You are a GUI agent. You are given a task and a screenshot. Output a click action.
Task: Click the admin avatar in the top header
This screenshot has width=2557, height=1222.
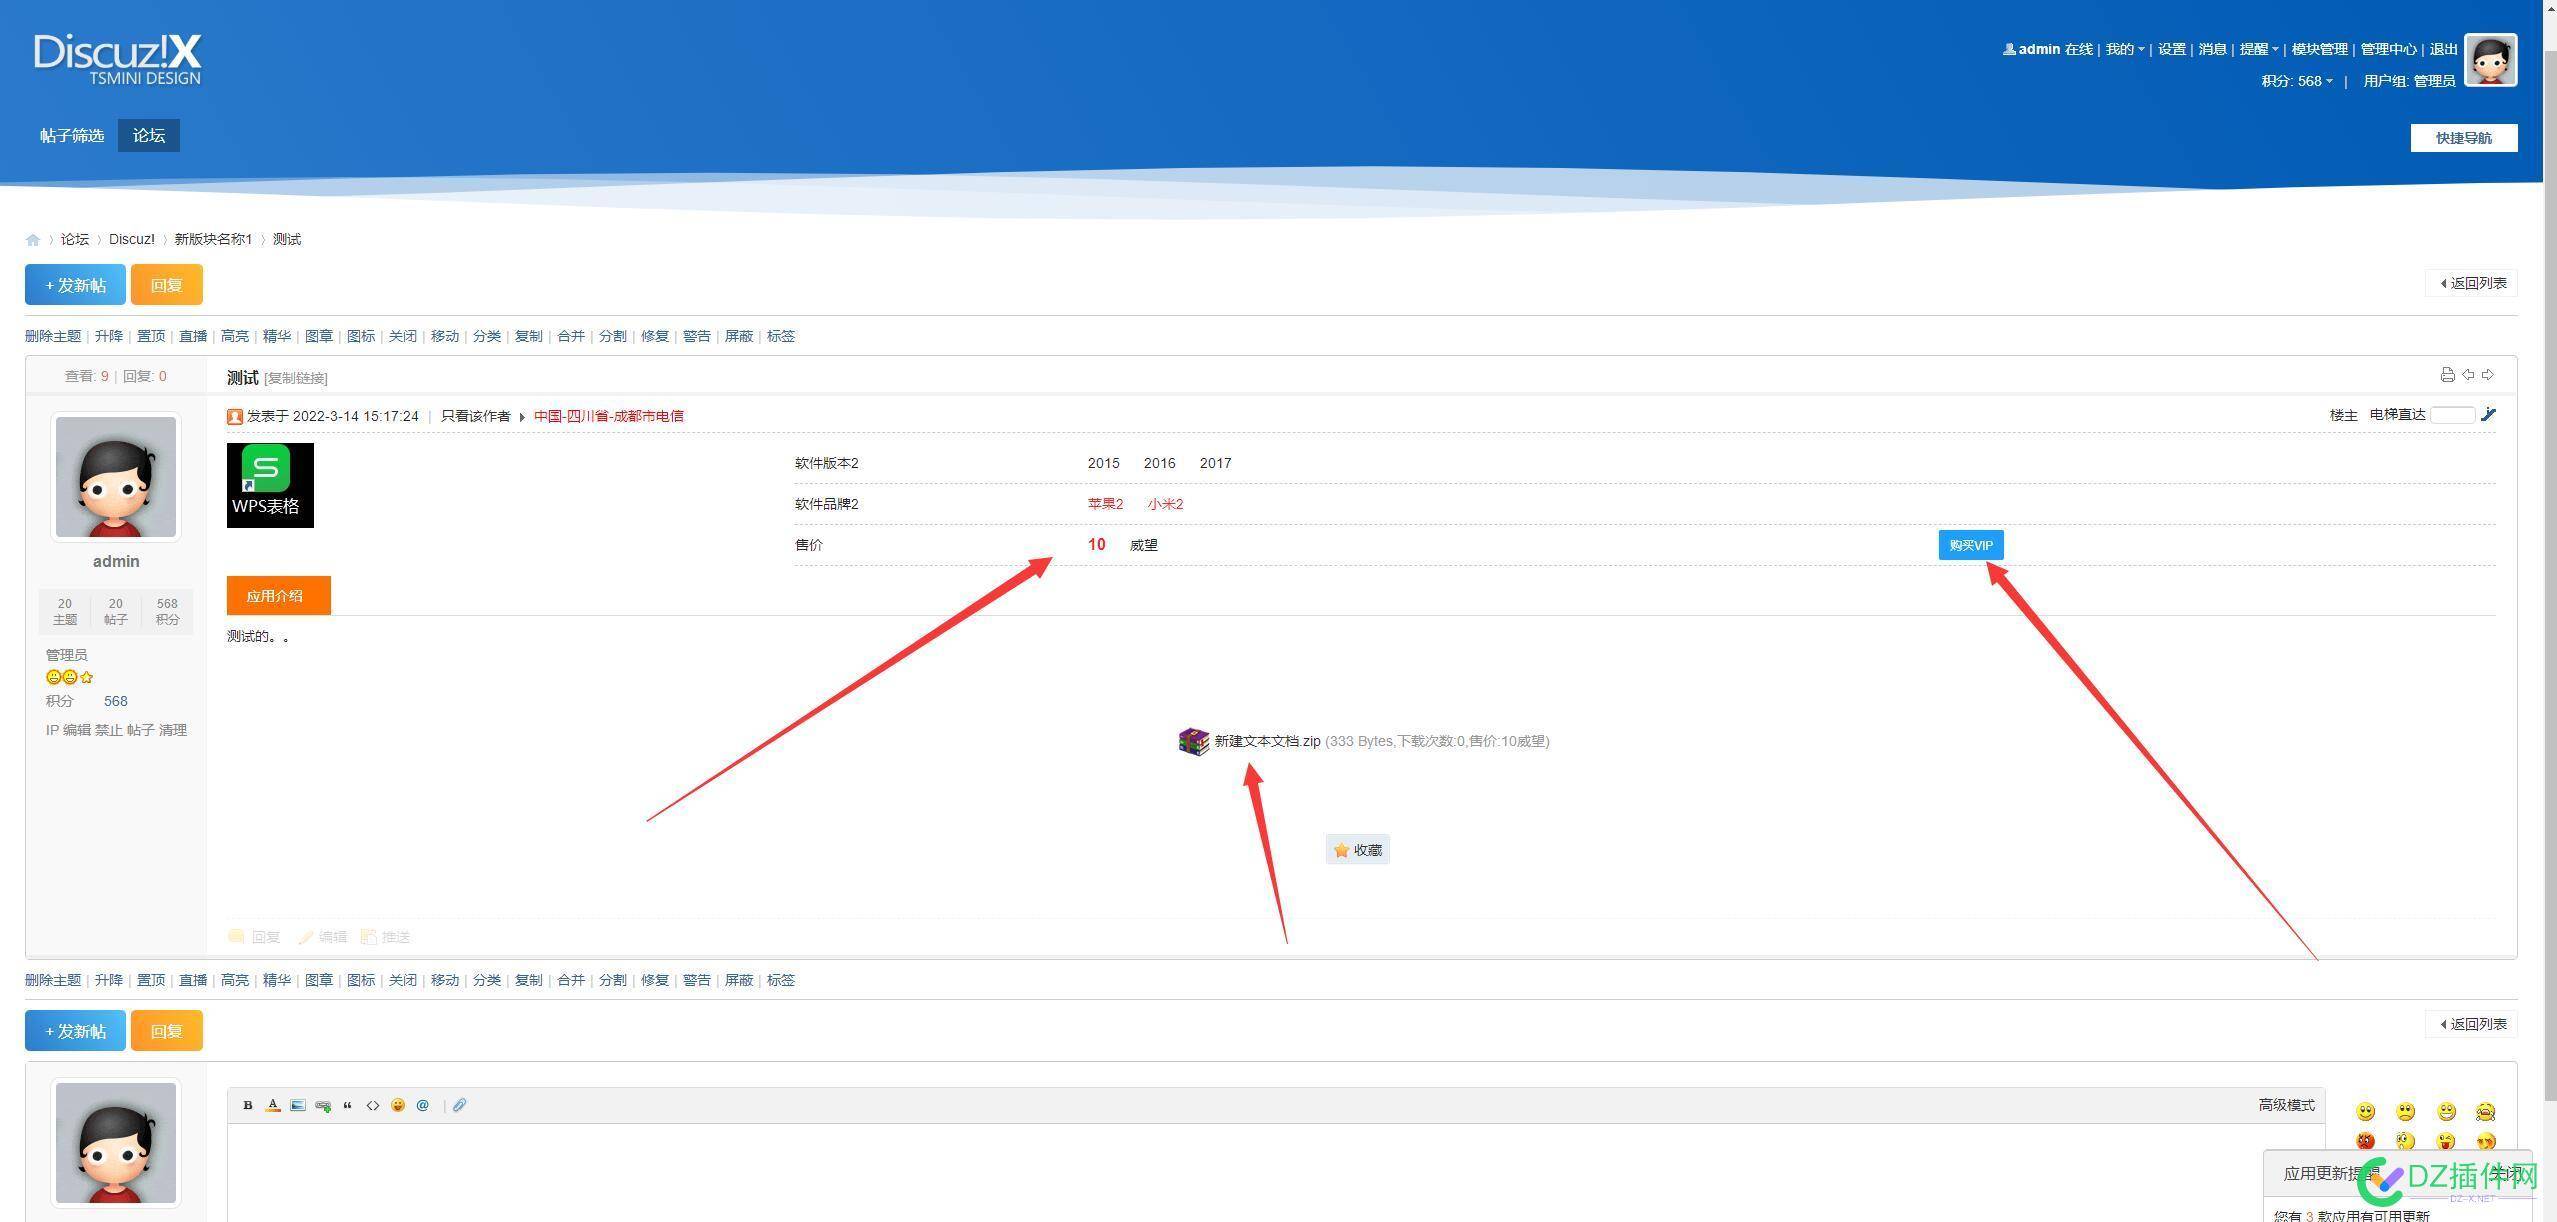point(2490,60)
